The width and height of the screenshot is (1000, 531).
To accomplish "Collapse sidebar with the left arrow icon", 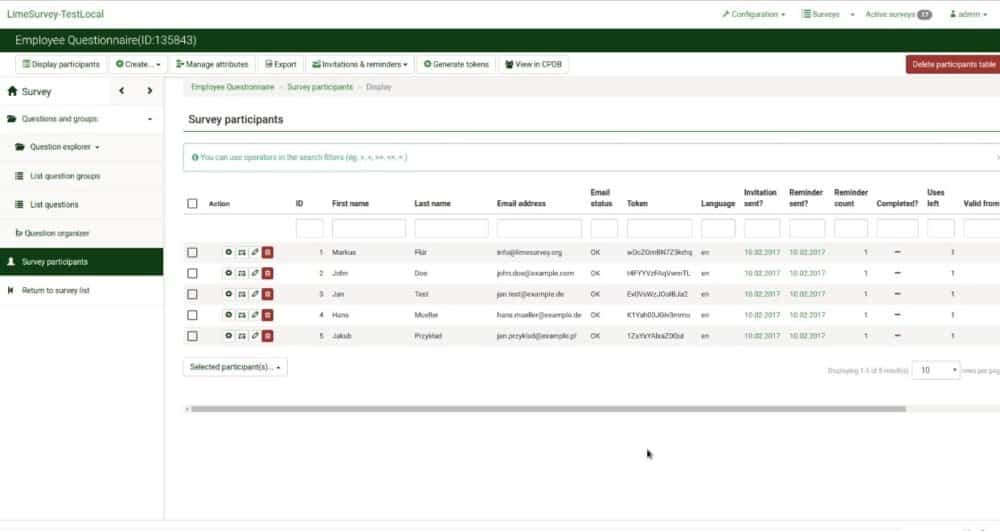I will 121,91.
